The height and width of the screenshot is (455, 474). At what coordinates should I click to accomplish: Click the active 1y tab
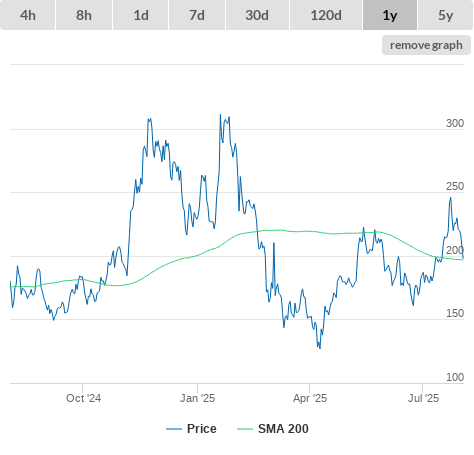(390, 15)
